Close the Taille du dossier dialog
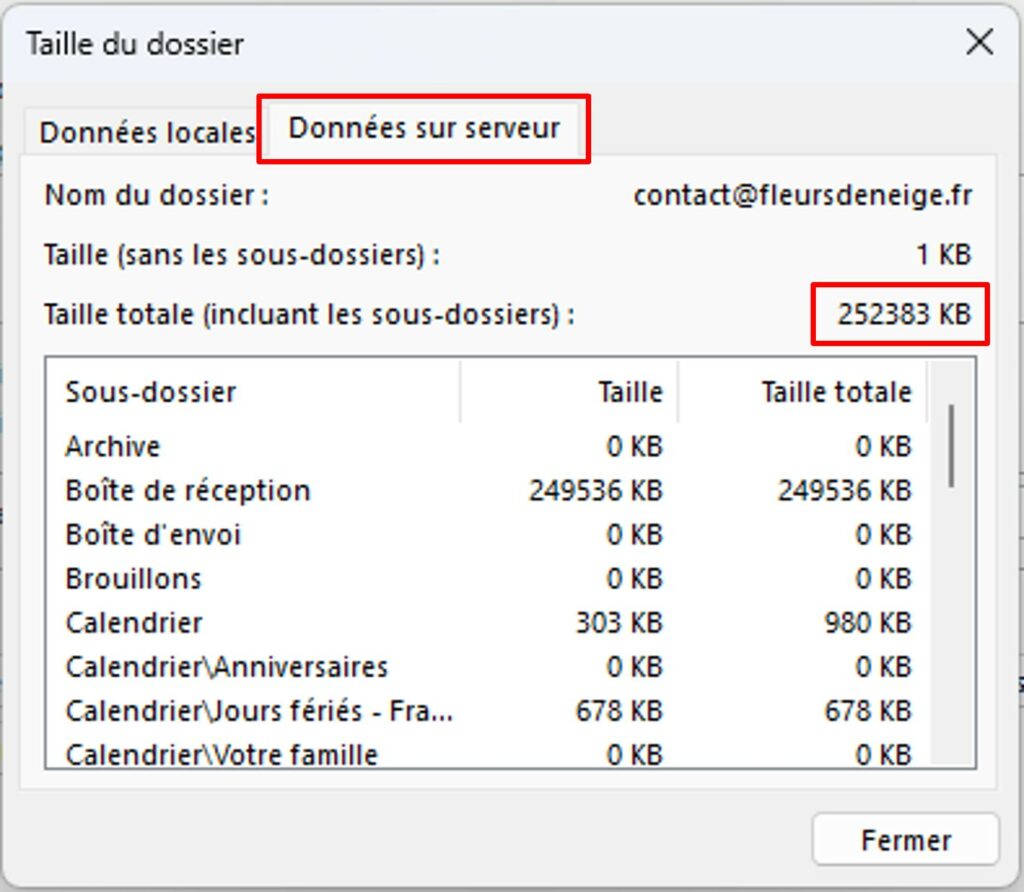 tap(979, 43)
